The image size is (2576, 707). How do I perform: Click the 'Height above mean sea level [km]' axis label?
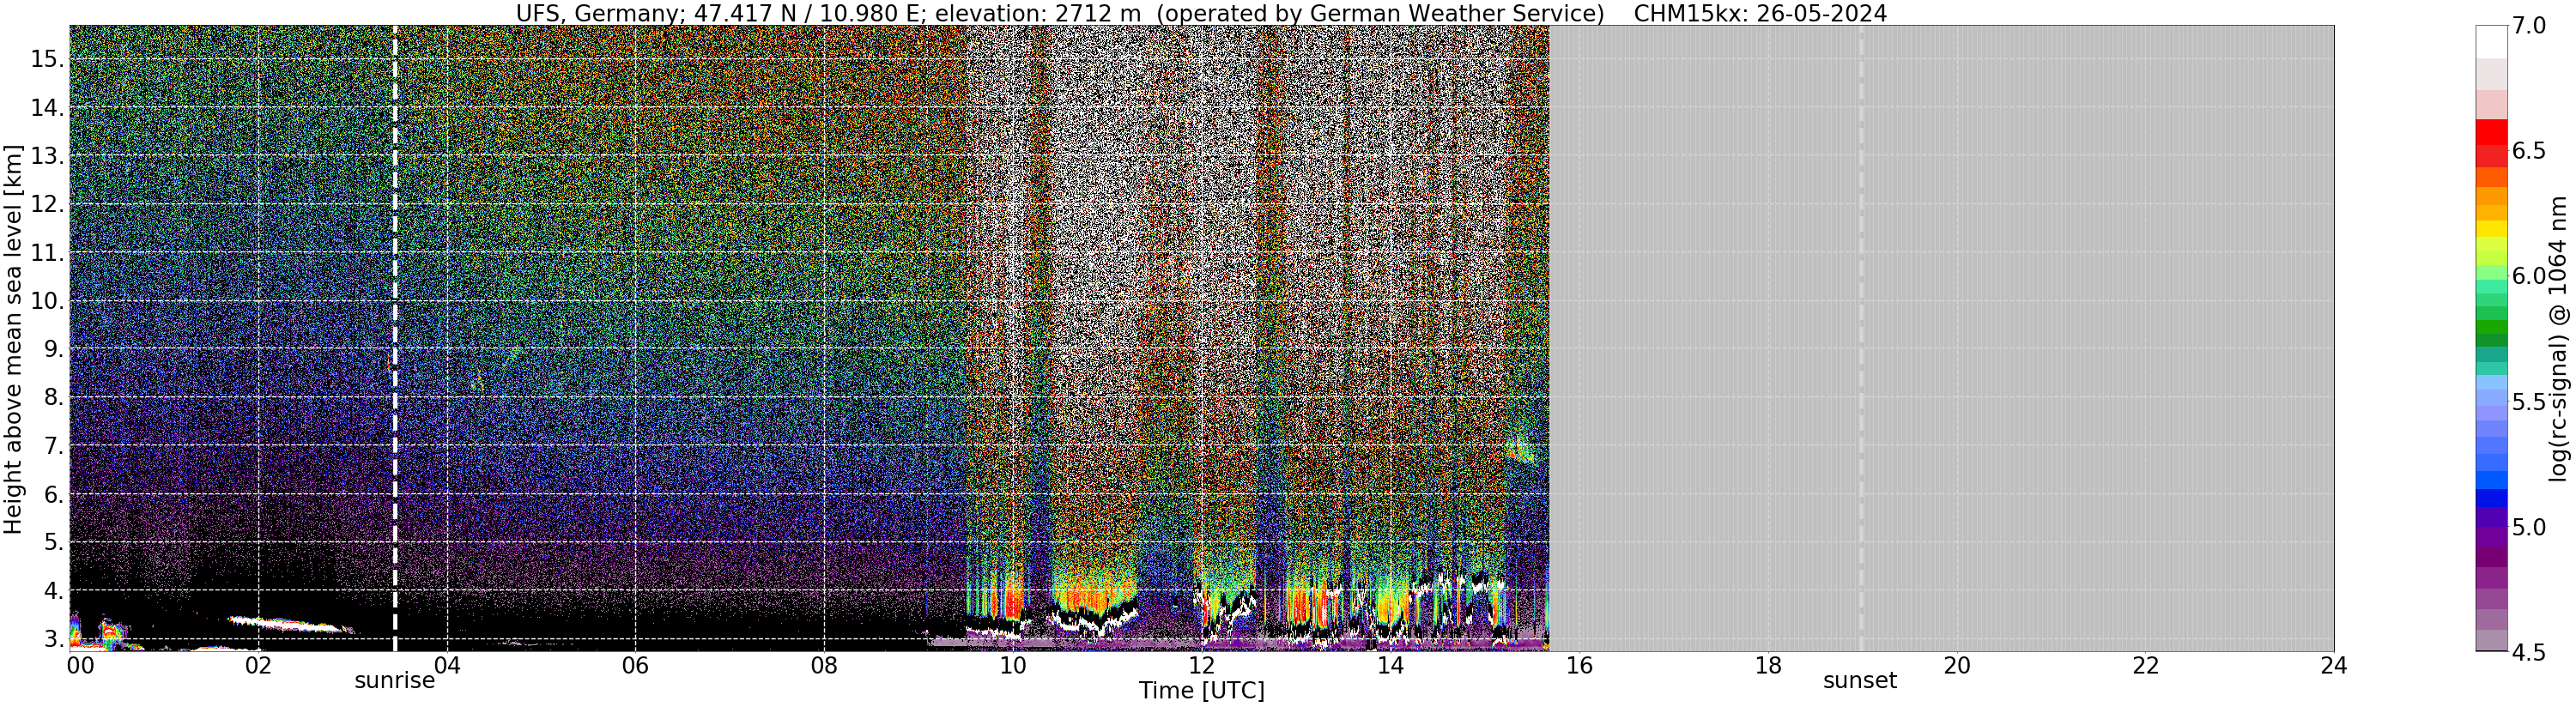point(13,339)
